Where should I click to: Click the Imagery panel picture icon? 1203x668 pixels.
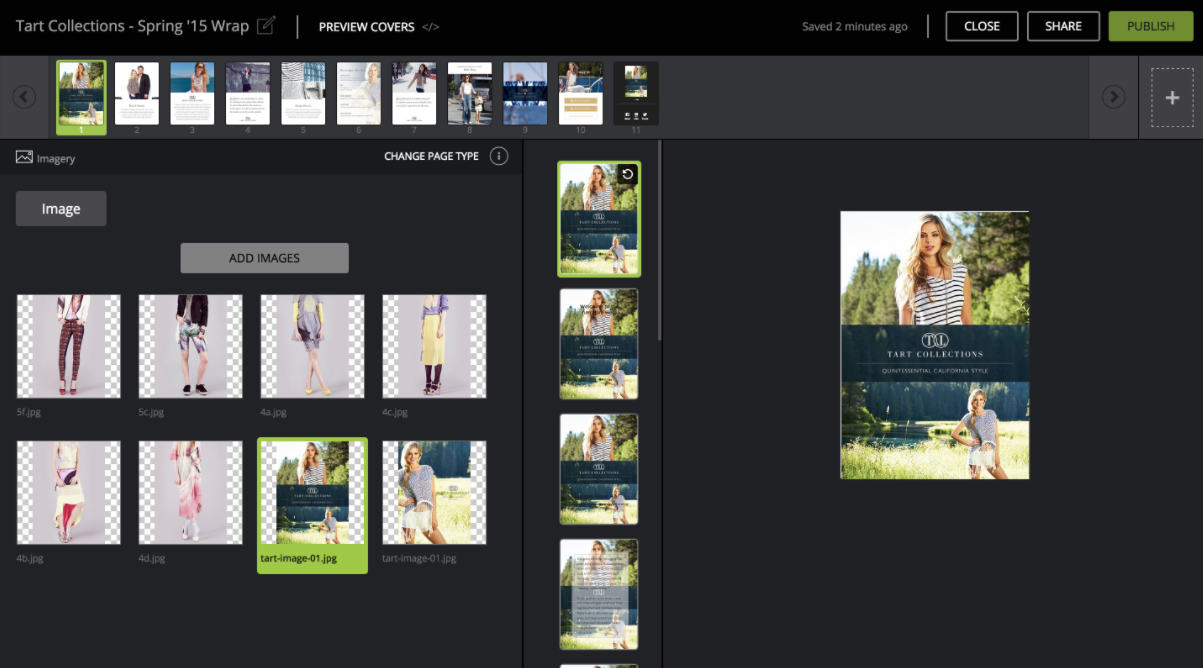pos(24,157)
